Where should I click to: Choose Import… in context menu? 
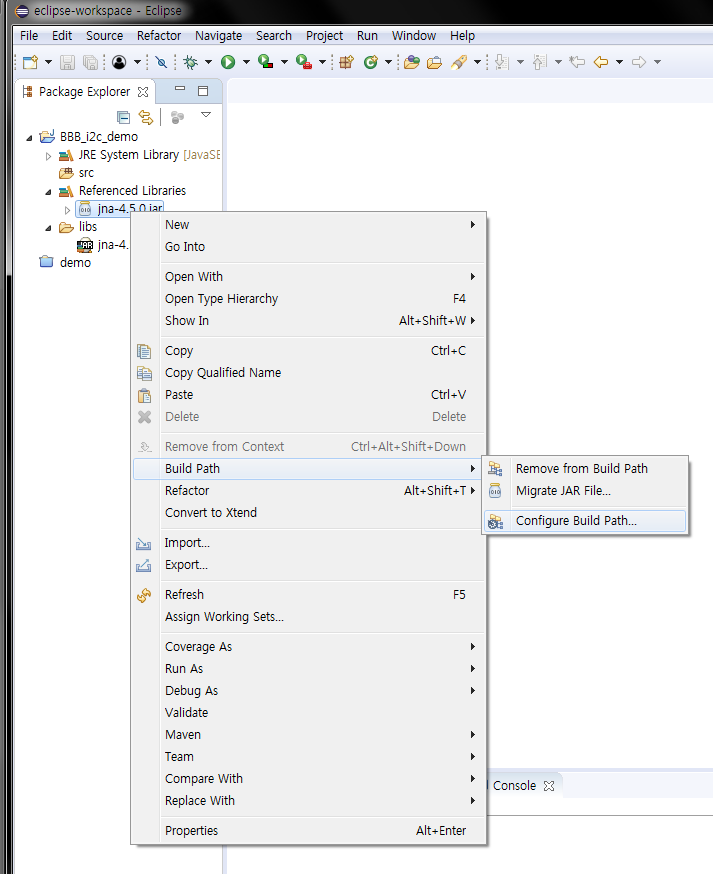309,543
